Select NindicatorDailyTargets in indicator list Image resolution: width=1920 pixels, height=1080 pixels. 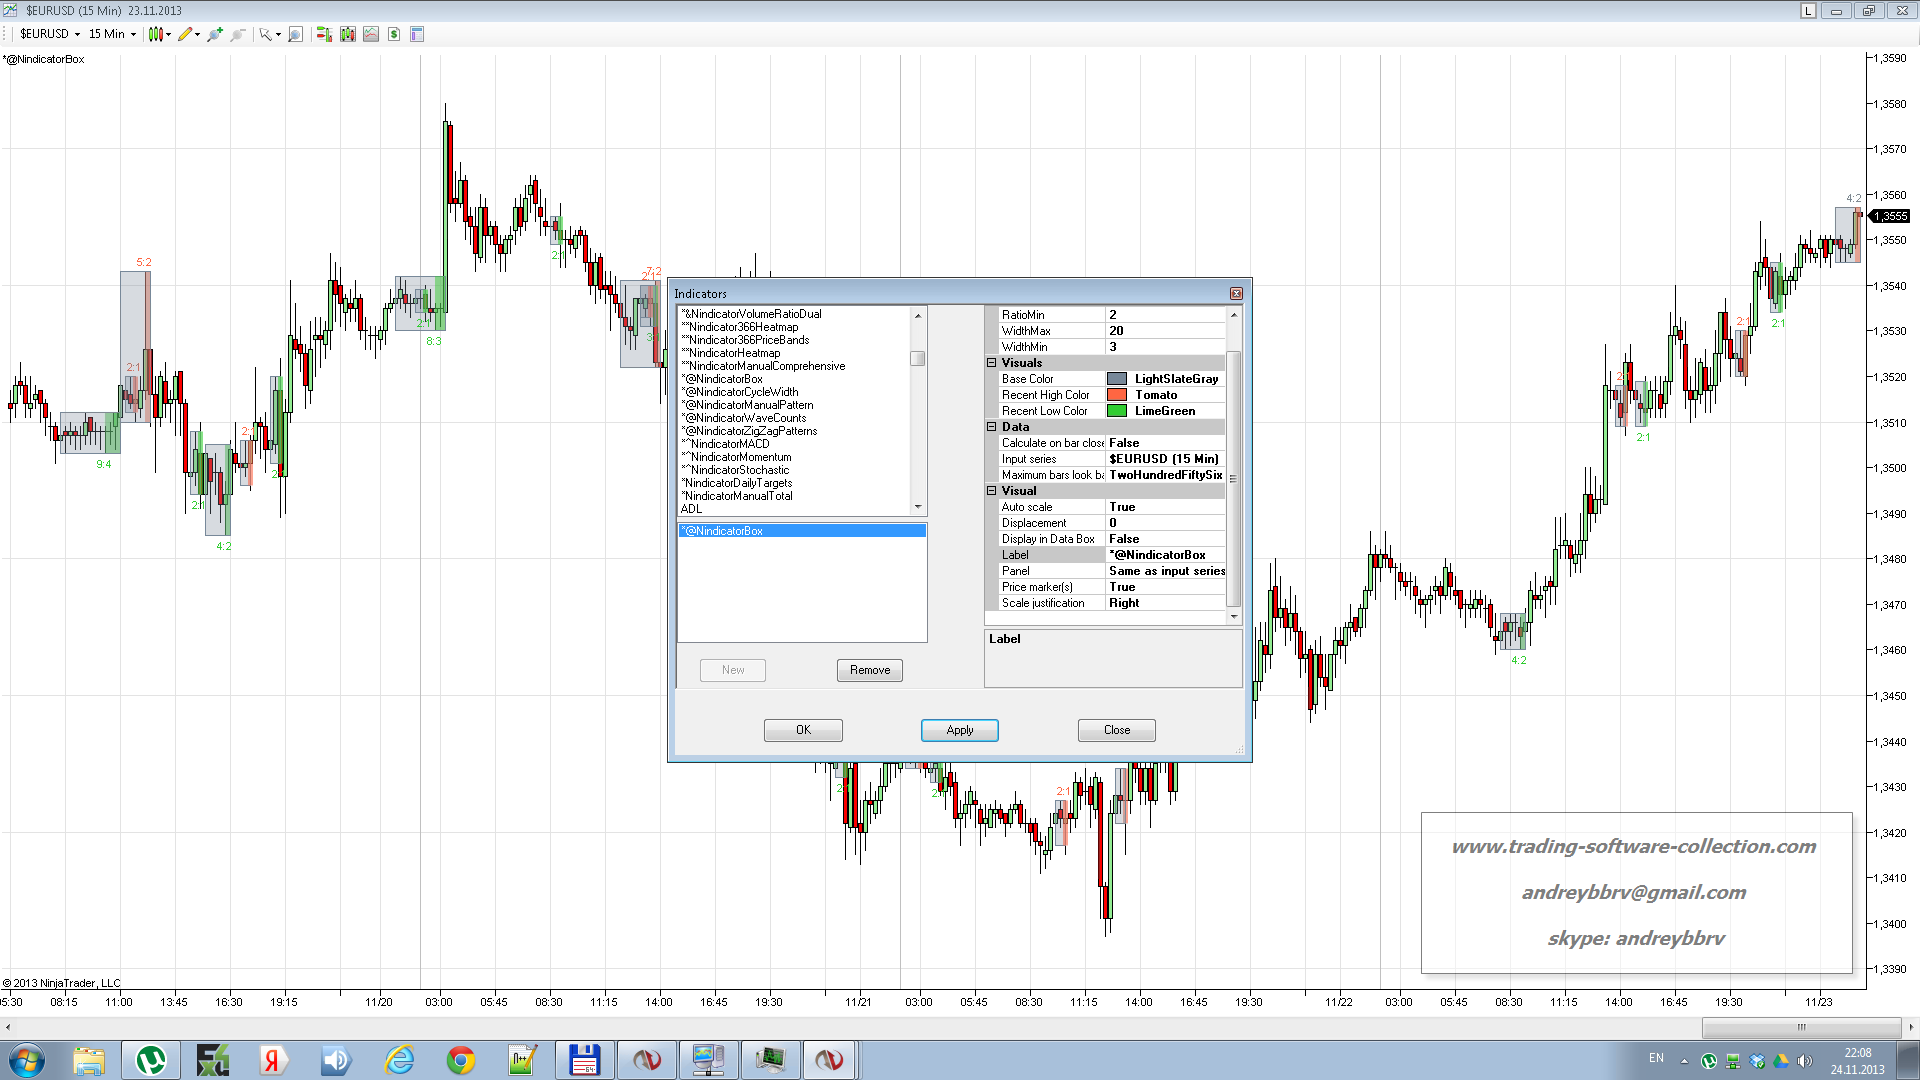pos(738,483)
